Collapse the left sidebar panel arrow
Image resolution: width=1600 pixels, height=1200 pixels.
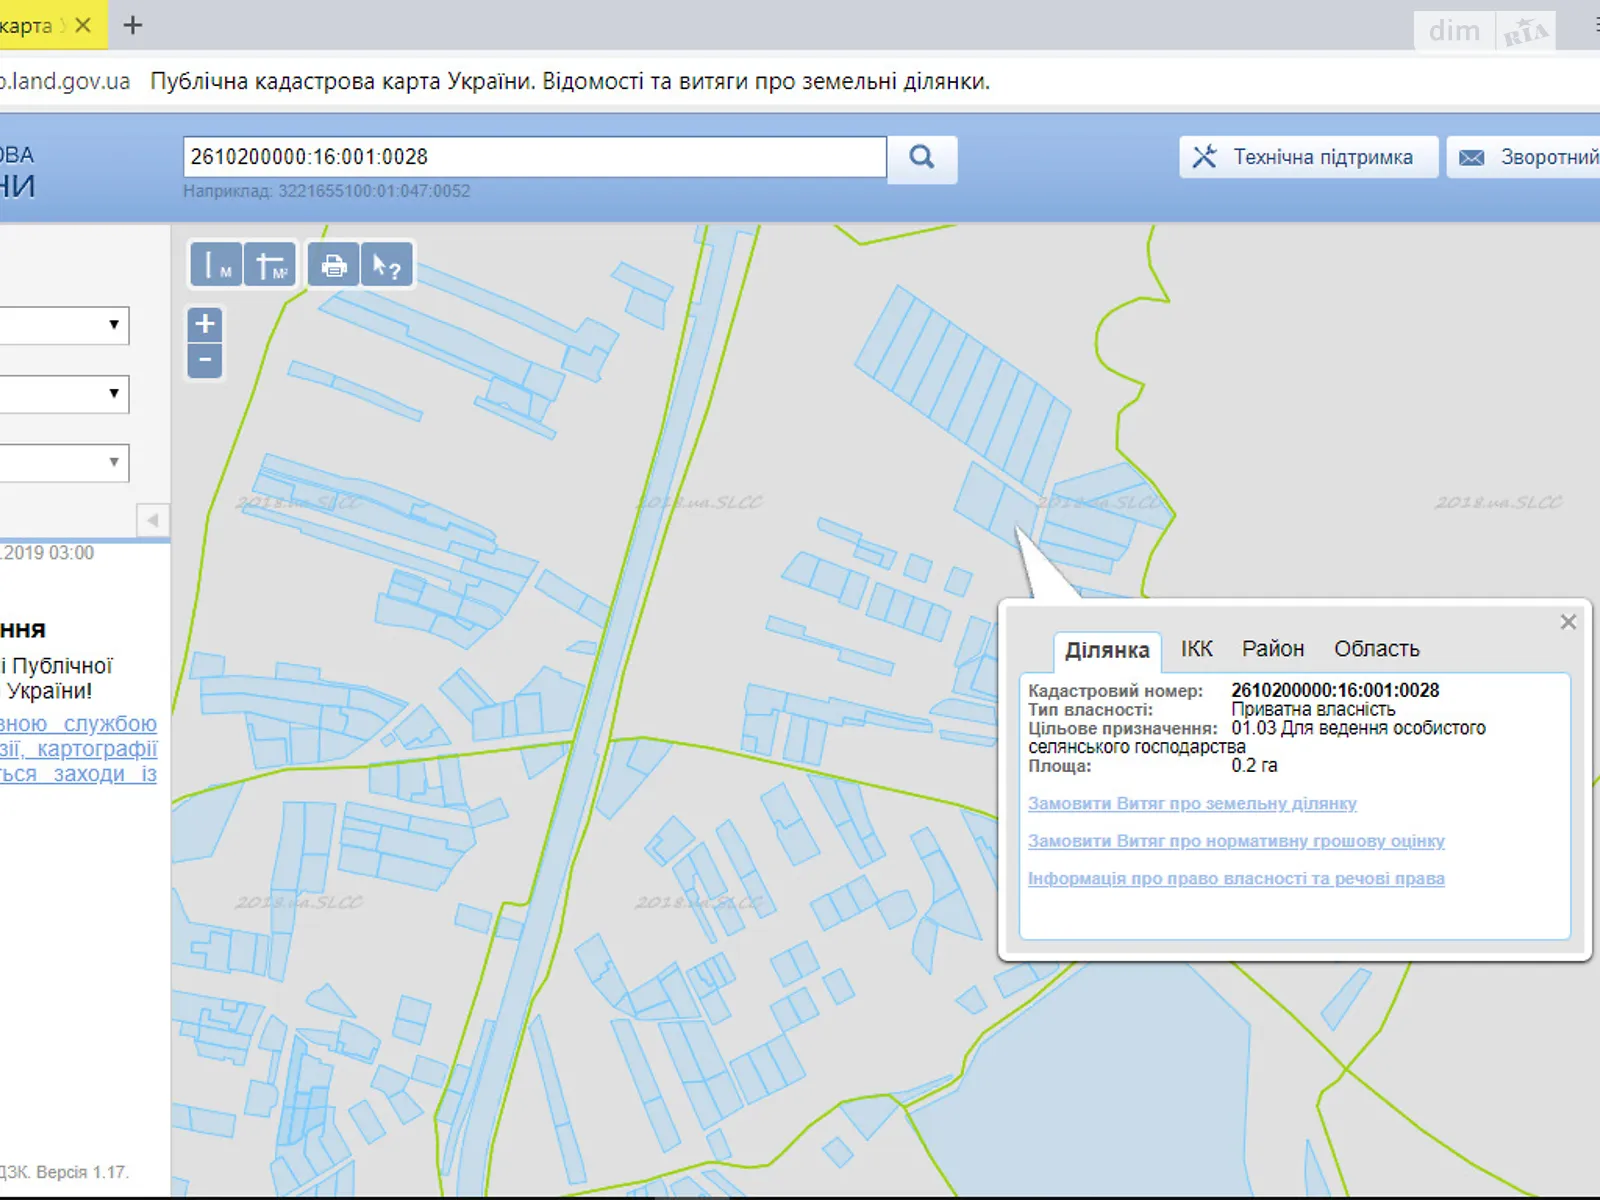click(152, 520)
